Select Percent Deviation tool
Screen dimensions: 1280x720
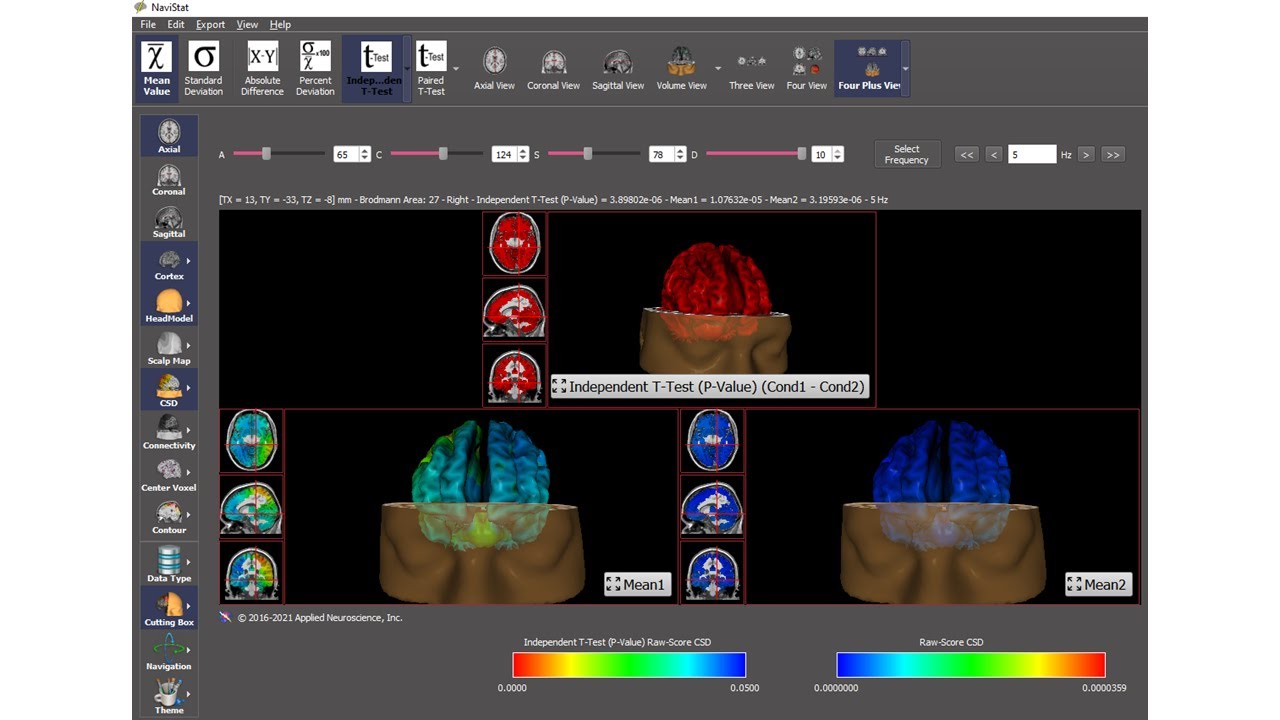315,69
